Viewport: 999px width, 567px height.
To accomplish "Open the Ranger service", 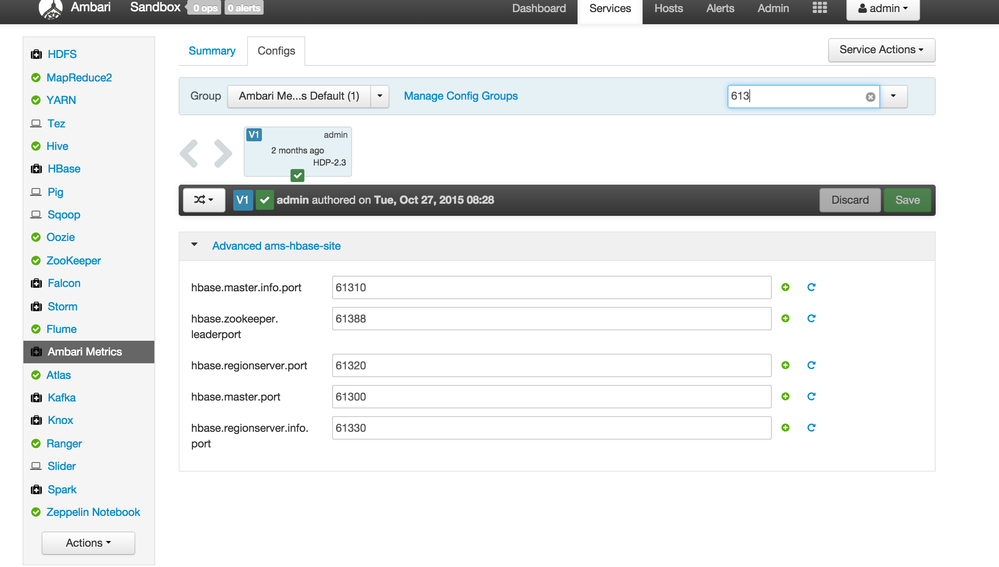I will (x=64, y=443).
